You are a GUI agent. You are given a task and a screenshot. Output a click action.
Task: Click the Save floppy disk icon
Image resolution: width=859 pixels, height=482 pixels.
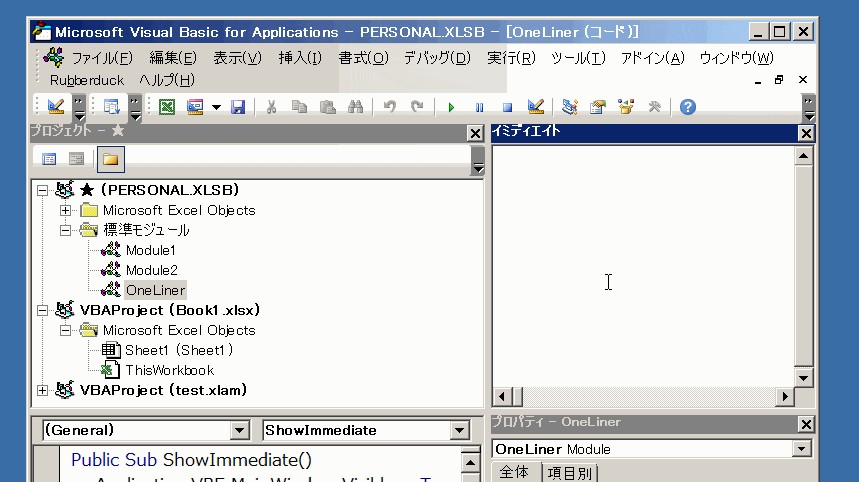[x=238, y=106]
